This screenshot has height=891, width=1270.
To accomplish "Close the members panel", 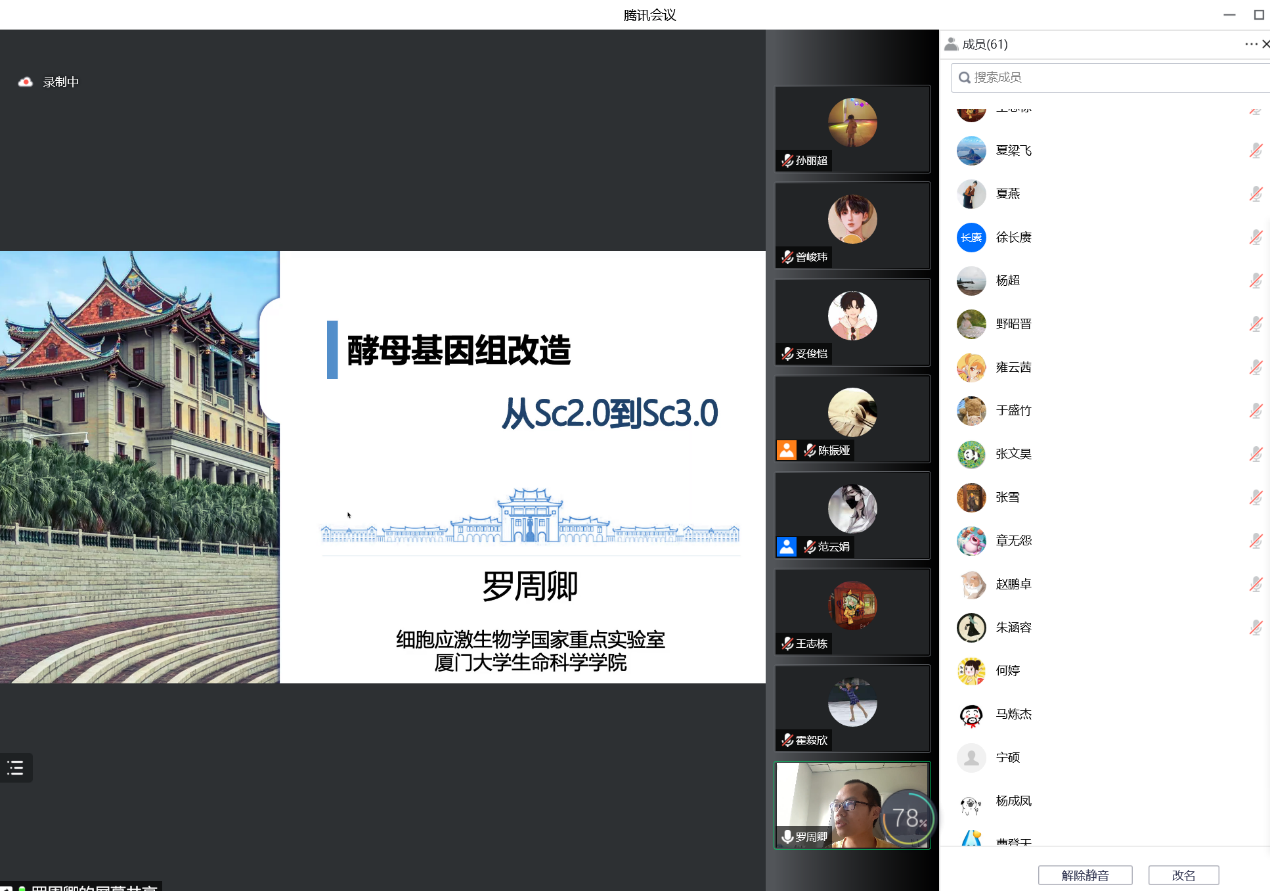I will pyautogui.click(x=1265, y=44).
